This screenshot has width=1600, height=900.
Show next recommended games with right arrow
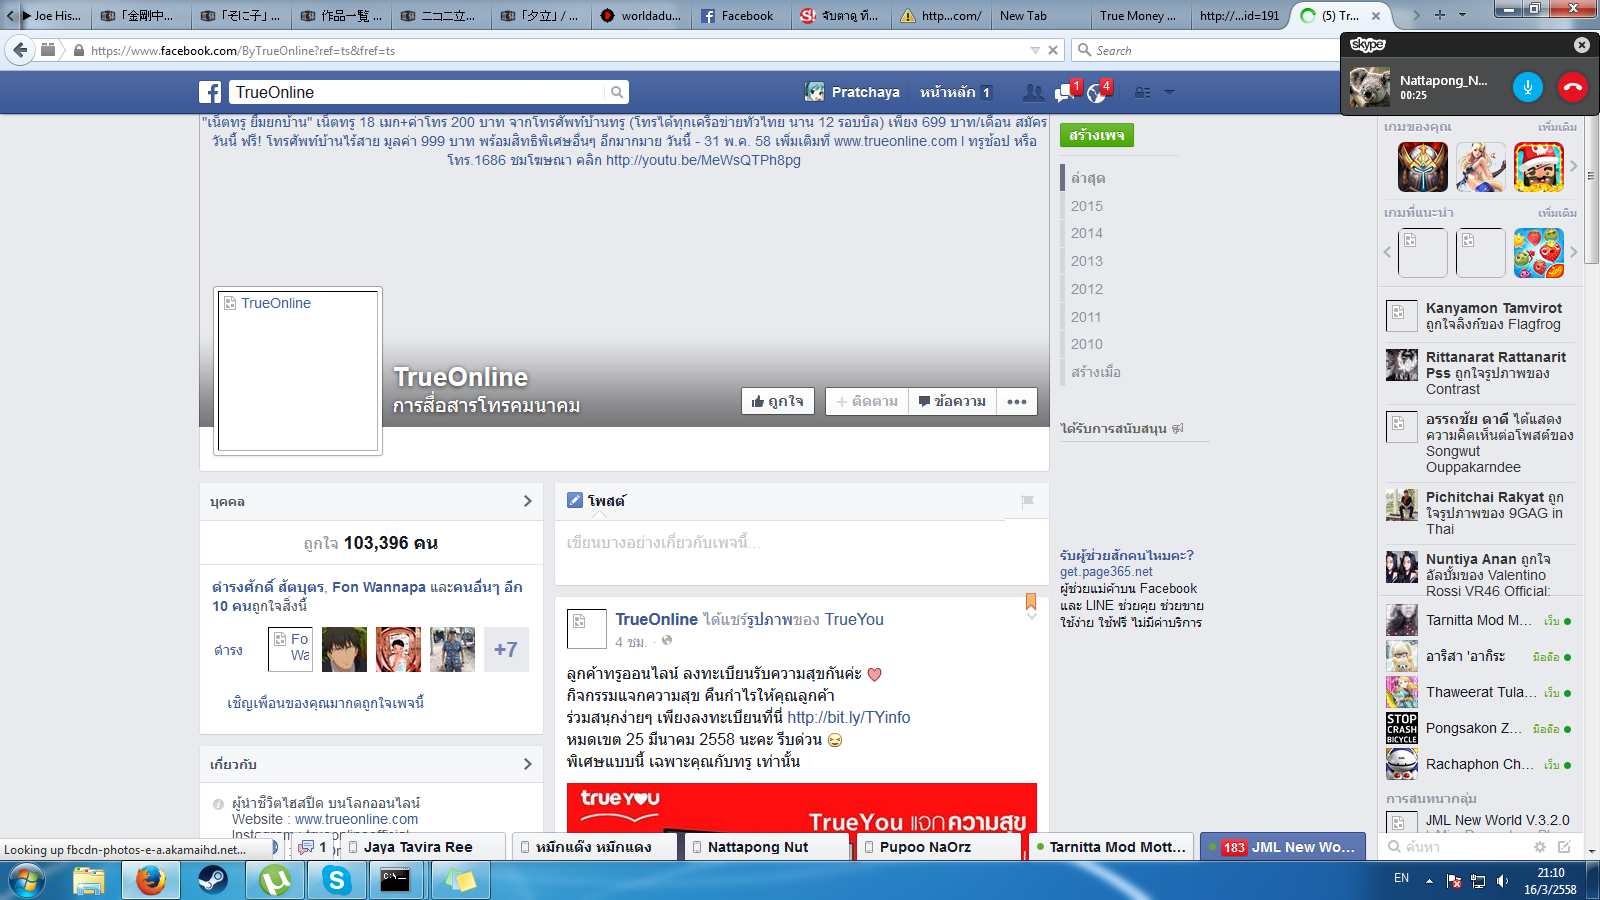[x=1573, y=252]
